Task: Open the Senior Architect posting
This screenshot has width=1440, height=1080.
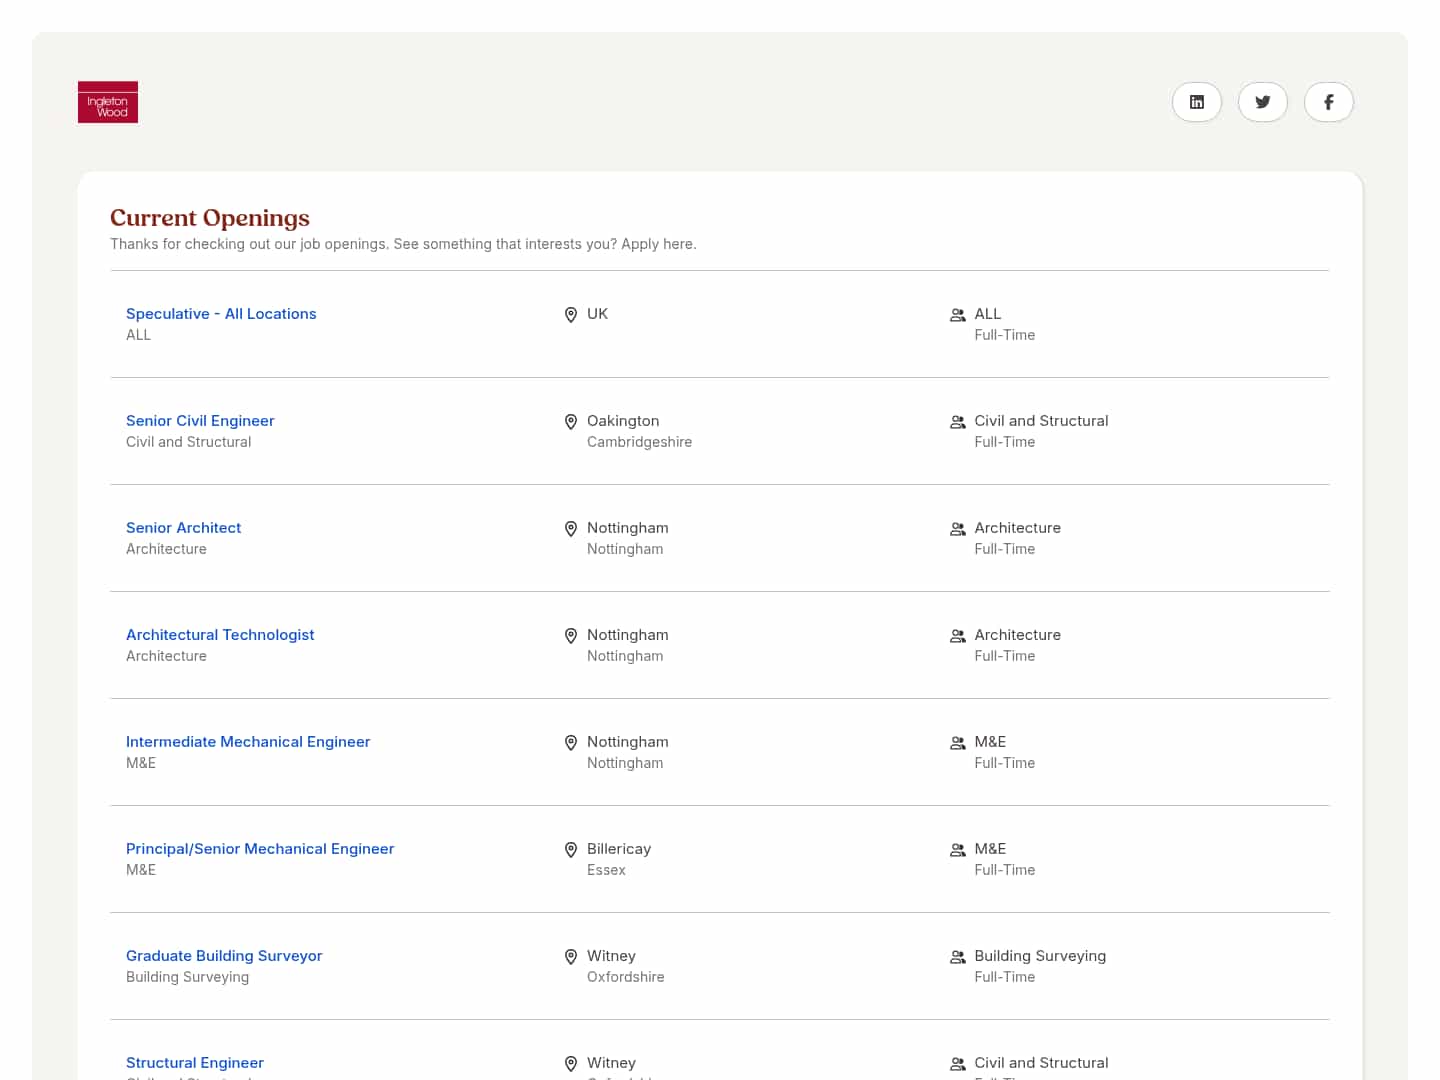Action: (x=183, y=528)
